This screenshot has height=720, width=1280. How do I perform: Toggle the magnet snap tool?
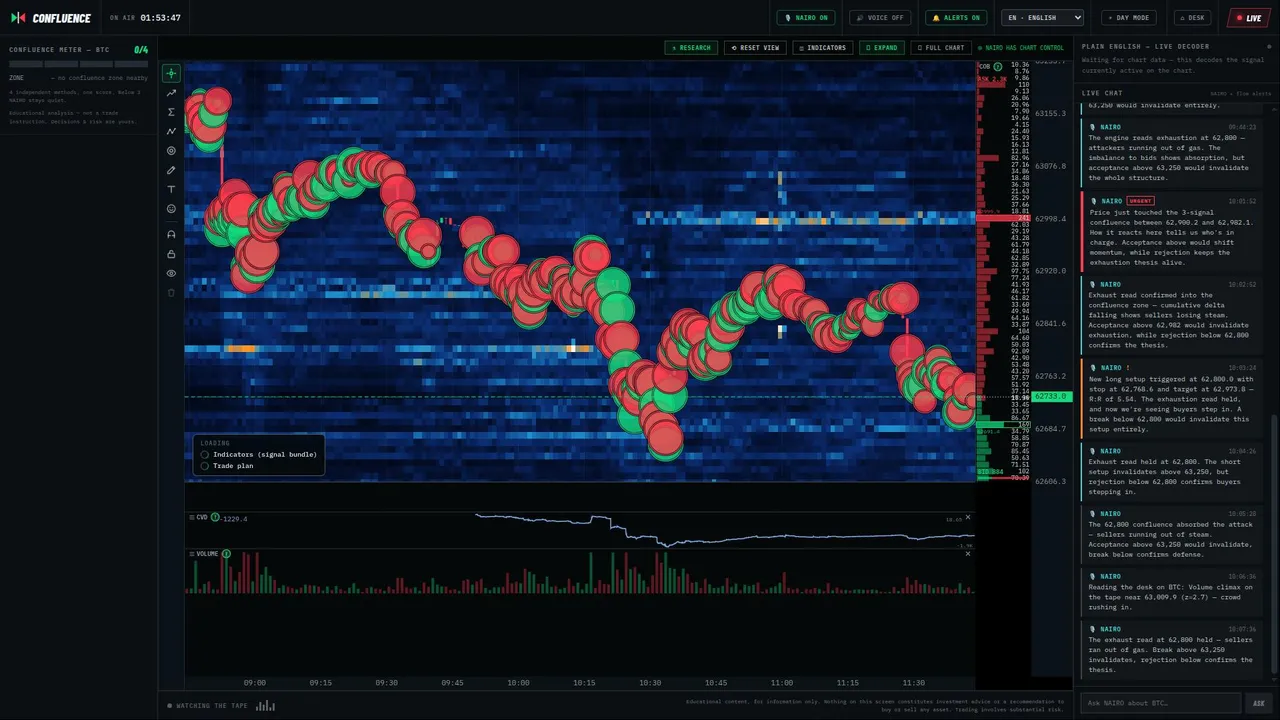(x=171, y=234)
